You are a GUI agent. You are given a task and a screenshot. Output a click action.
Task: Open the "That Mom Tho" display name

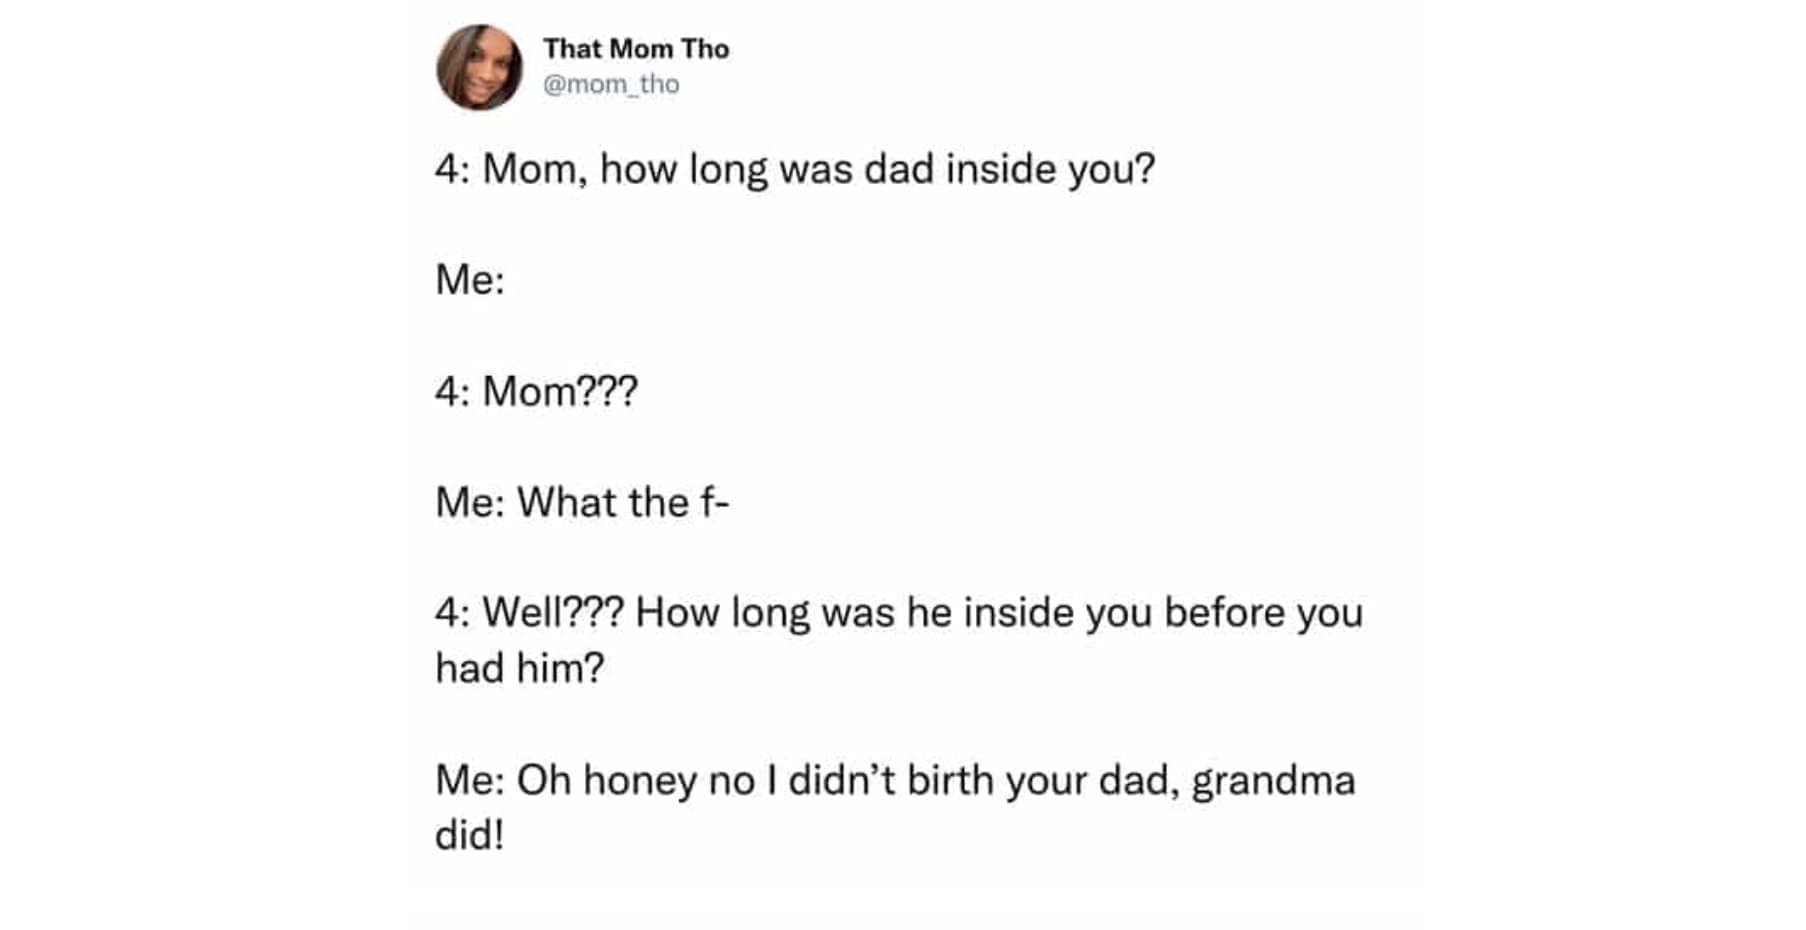(x=636, y=49)
